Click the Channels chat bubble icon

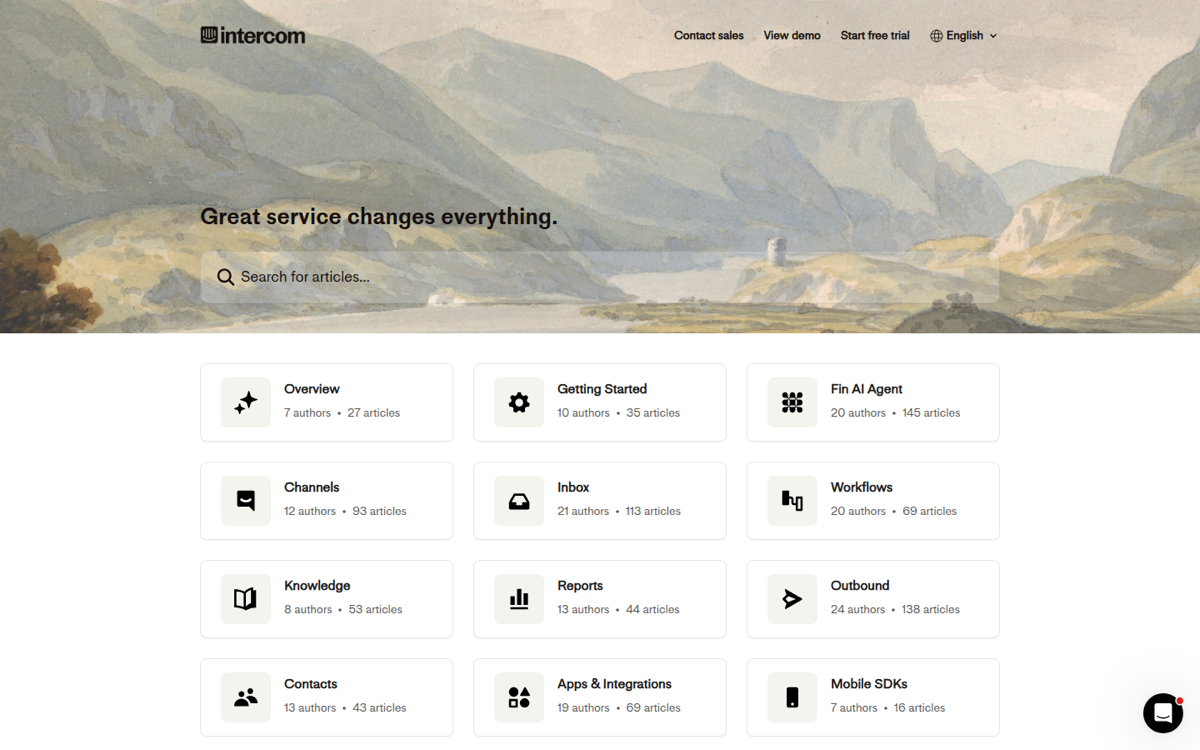click(246, 501)
